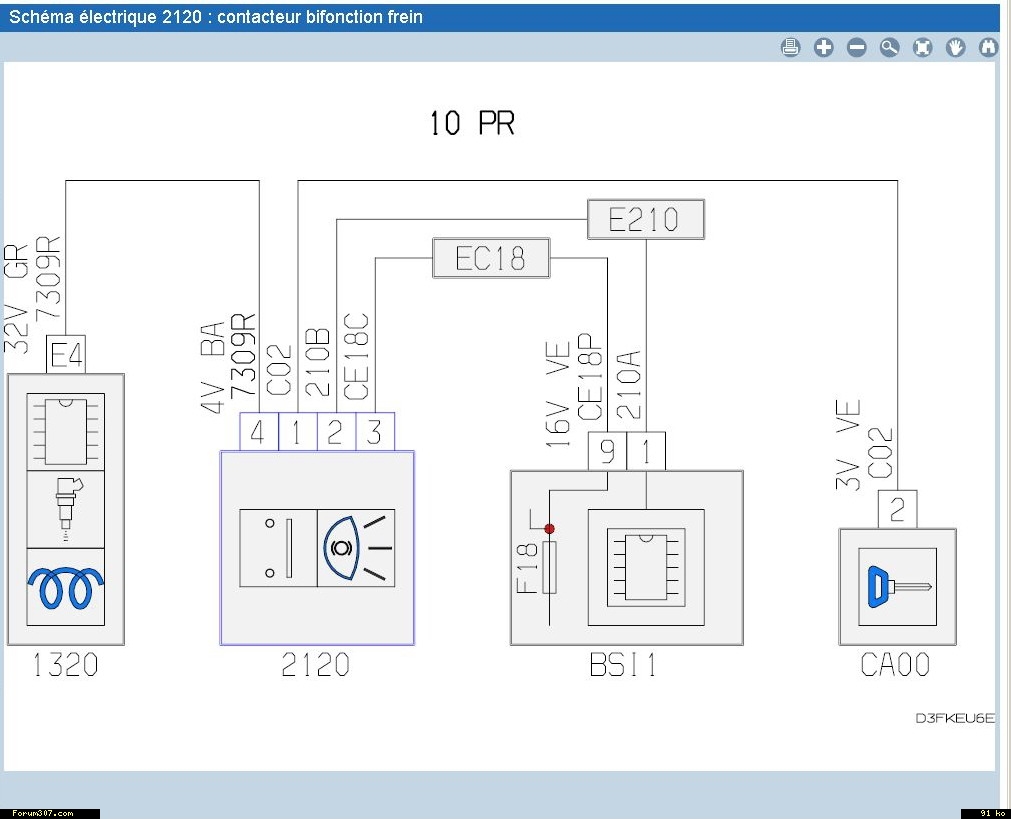Click the F18 fuse symbol in BSI1
The height and width of the screenshot is (819, 1011).
tap(549, 567)
